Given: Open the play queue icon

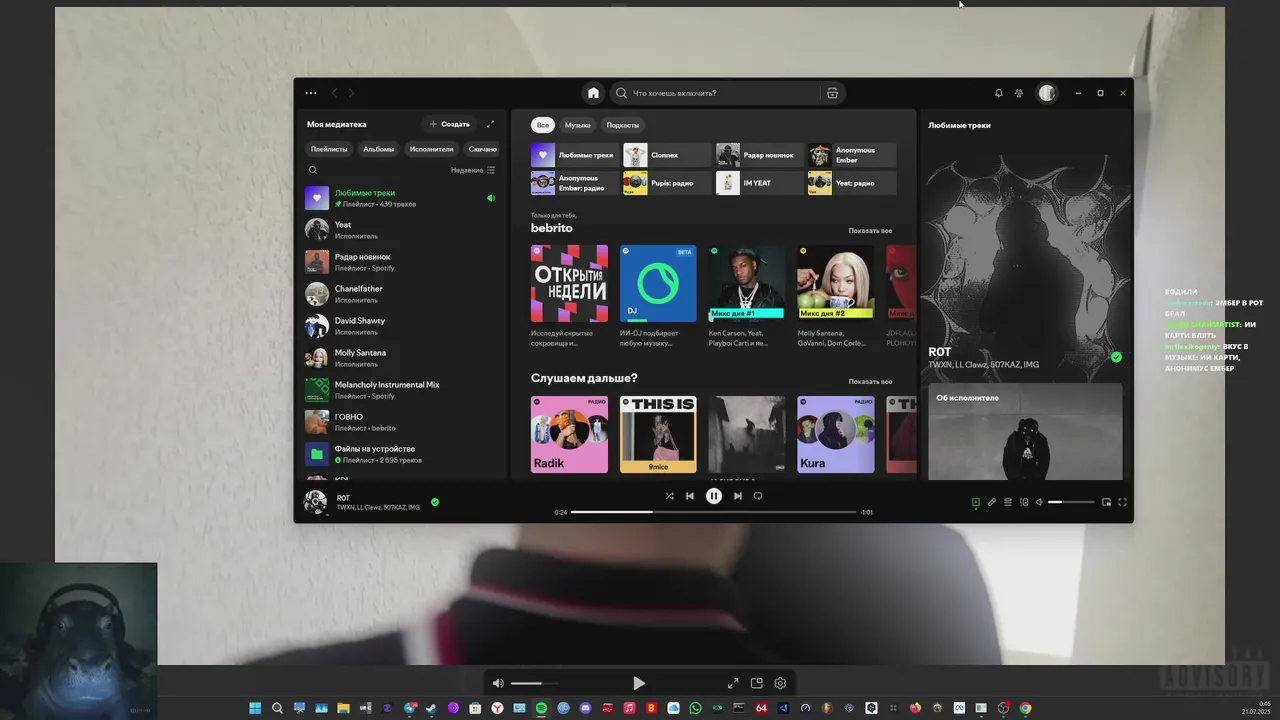Looking at the screenshot, I should click(x=1008, y=502).
